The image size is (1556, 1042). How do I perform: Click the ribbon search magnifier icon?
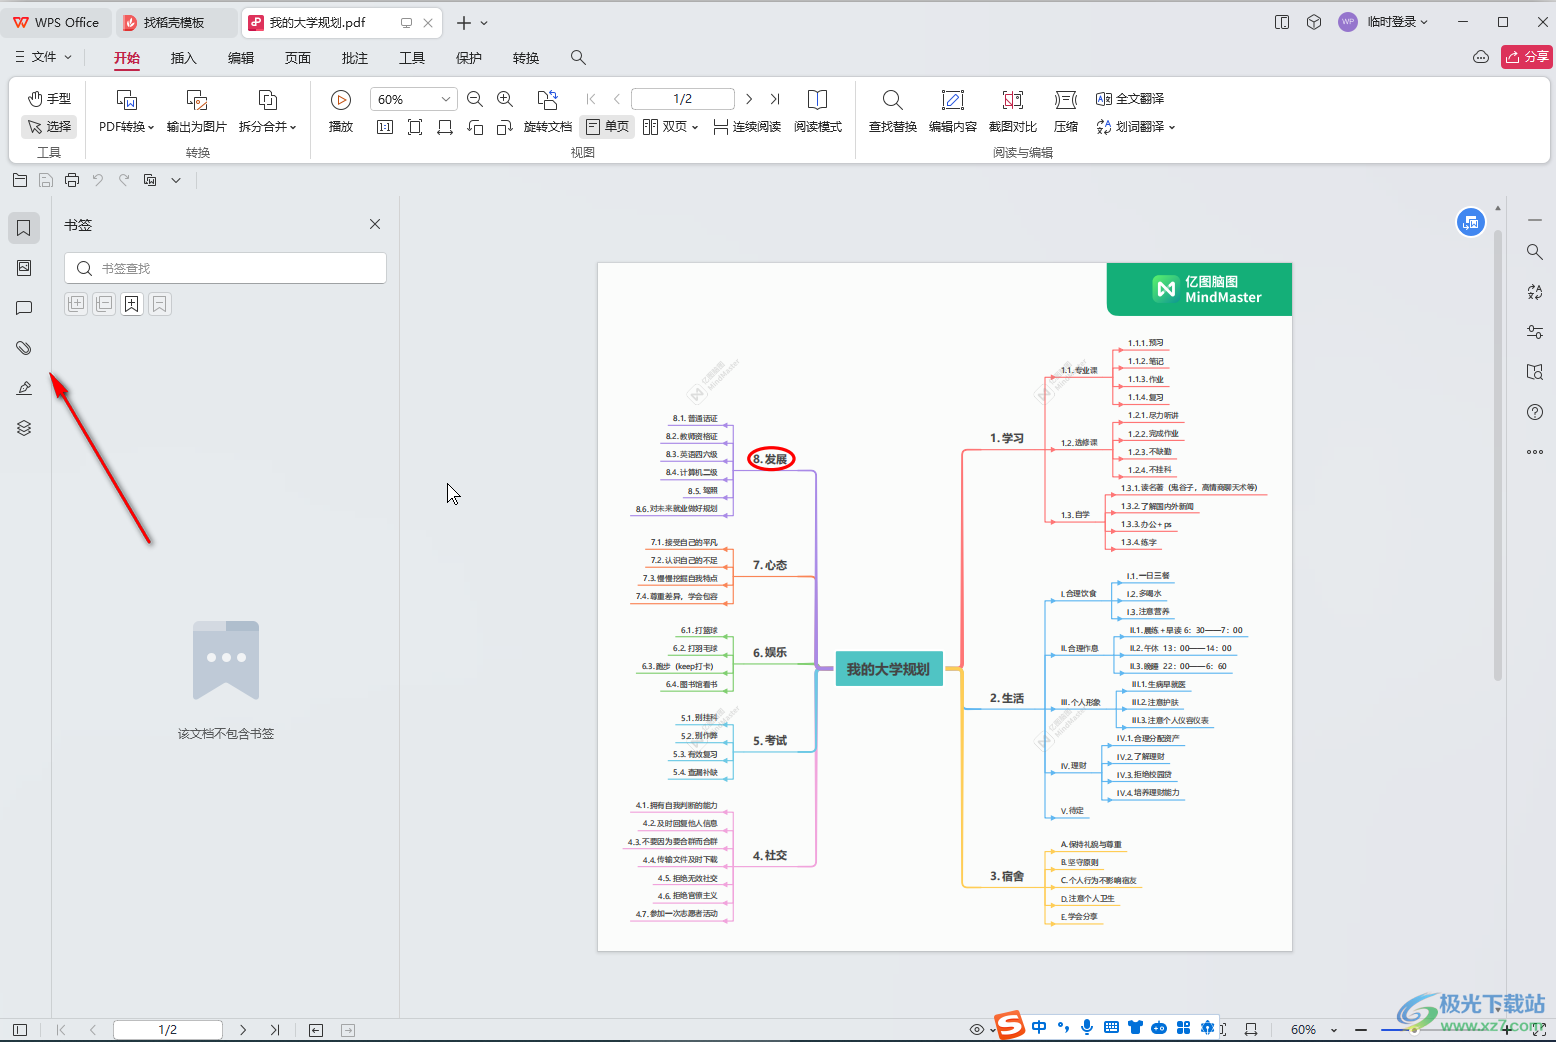click(x=578, y=58)
